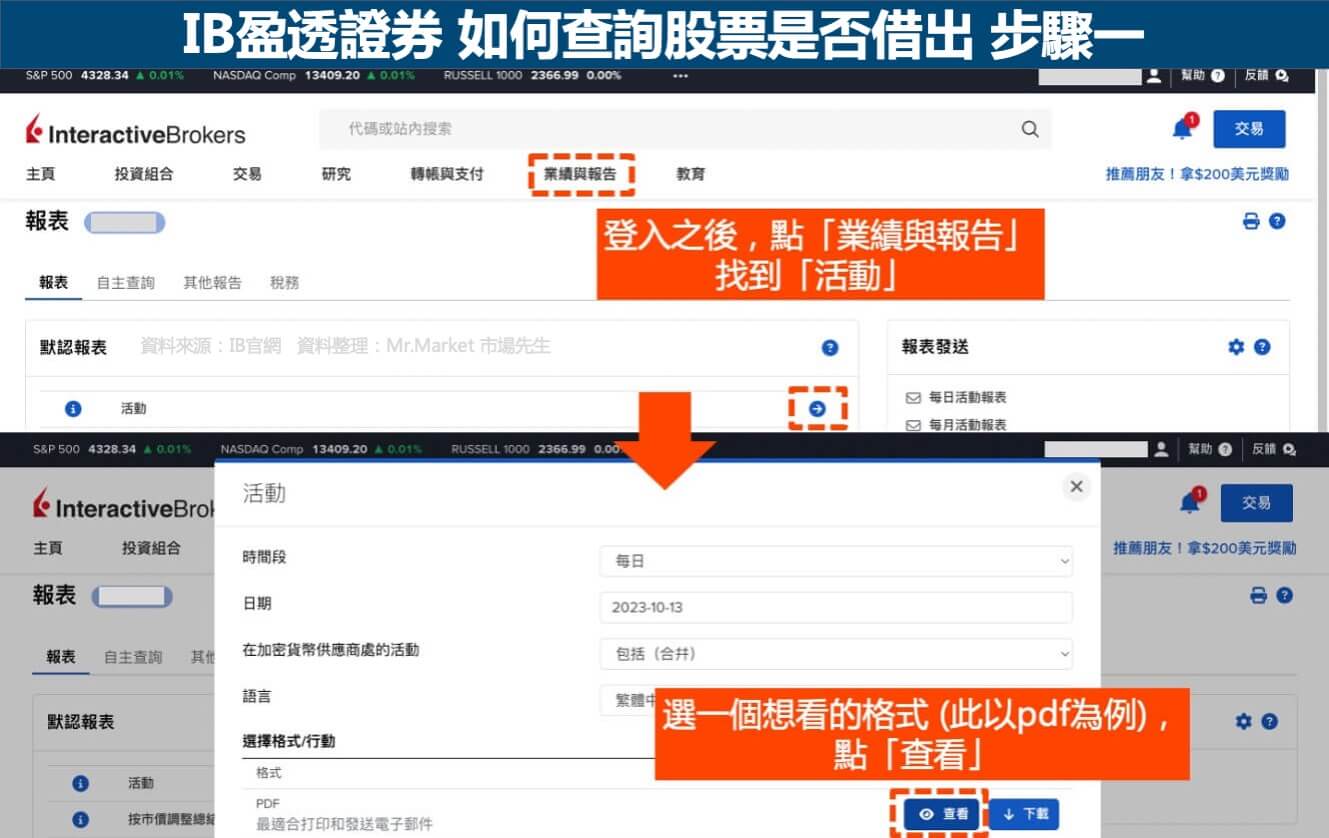Click the help icon beside the dimmed print icon
1329x838 pixels.
(x=1285, y=595)
